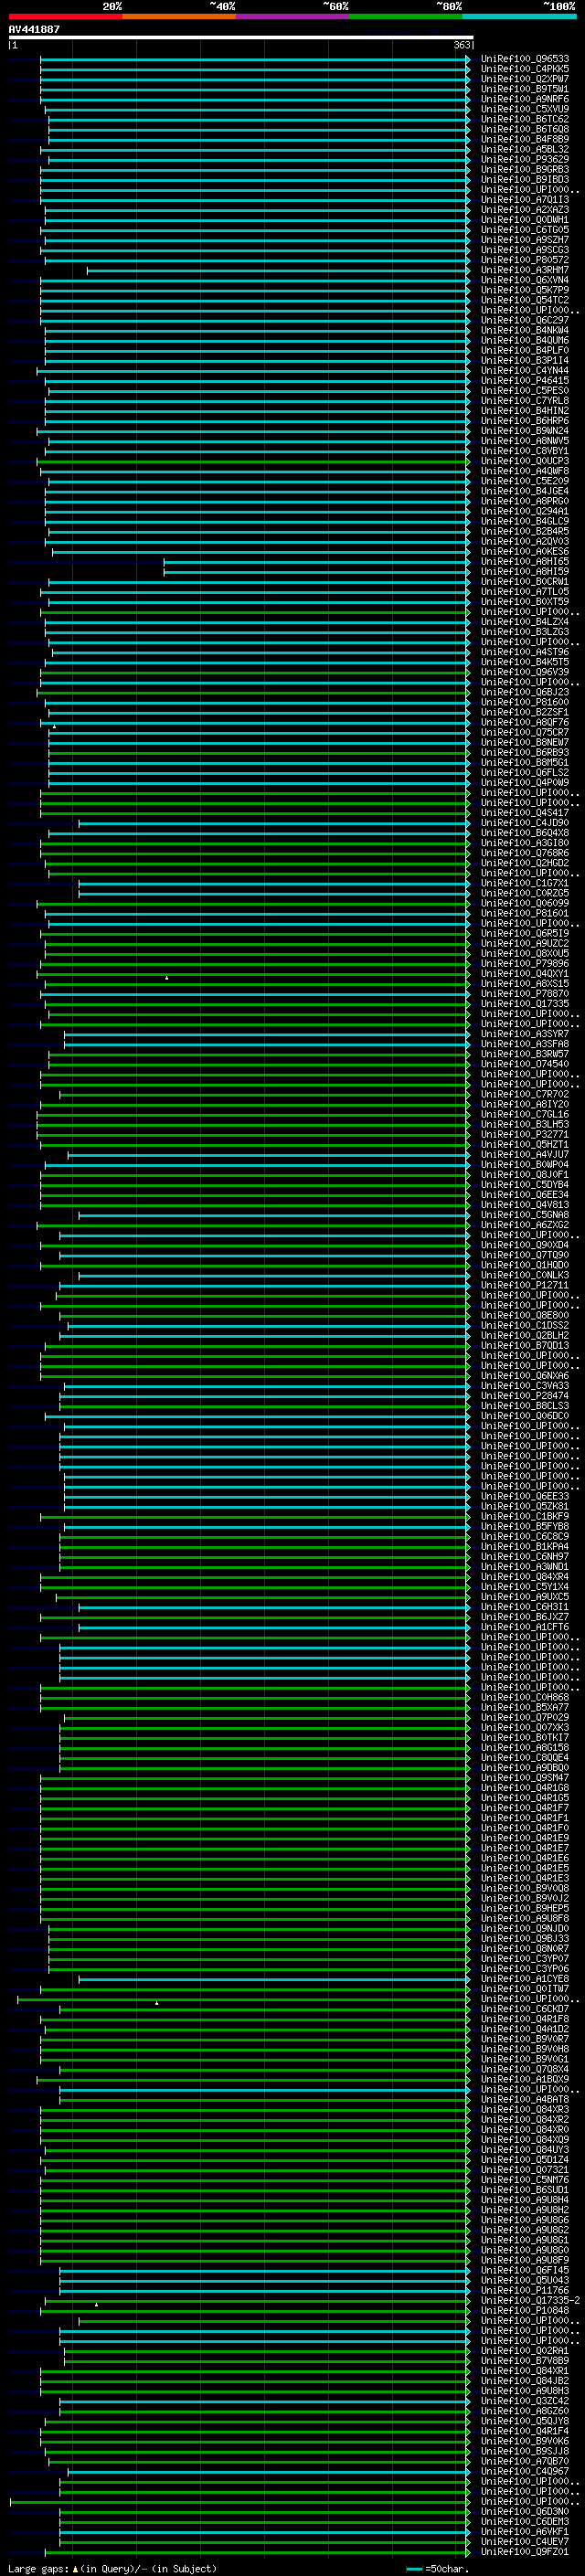585x2576 pixels.
Task: Select the UniRef100_P81601 label
Action: point(525,913)
